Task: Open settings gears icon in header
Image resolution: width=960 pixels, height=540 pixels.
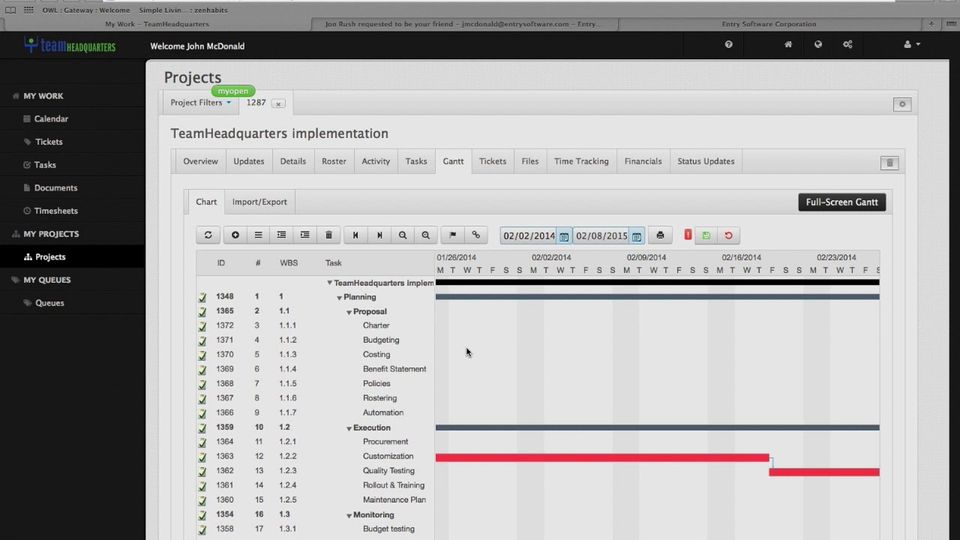Action: (x=848, y=44)
